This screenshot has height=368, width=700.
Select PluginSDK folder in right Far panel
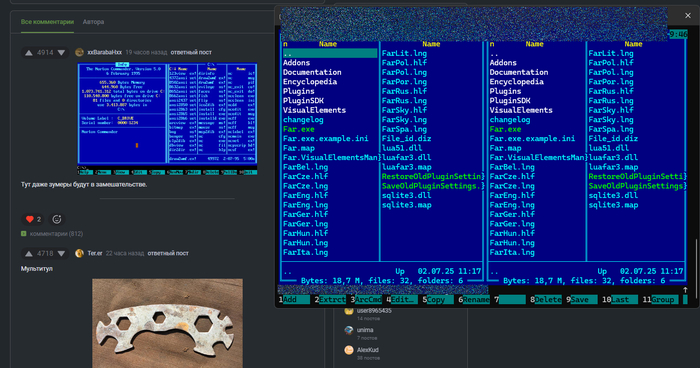pyautogui.click(x=510, y=101)
